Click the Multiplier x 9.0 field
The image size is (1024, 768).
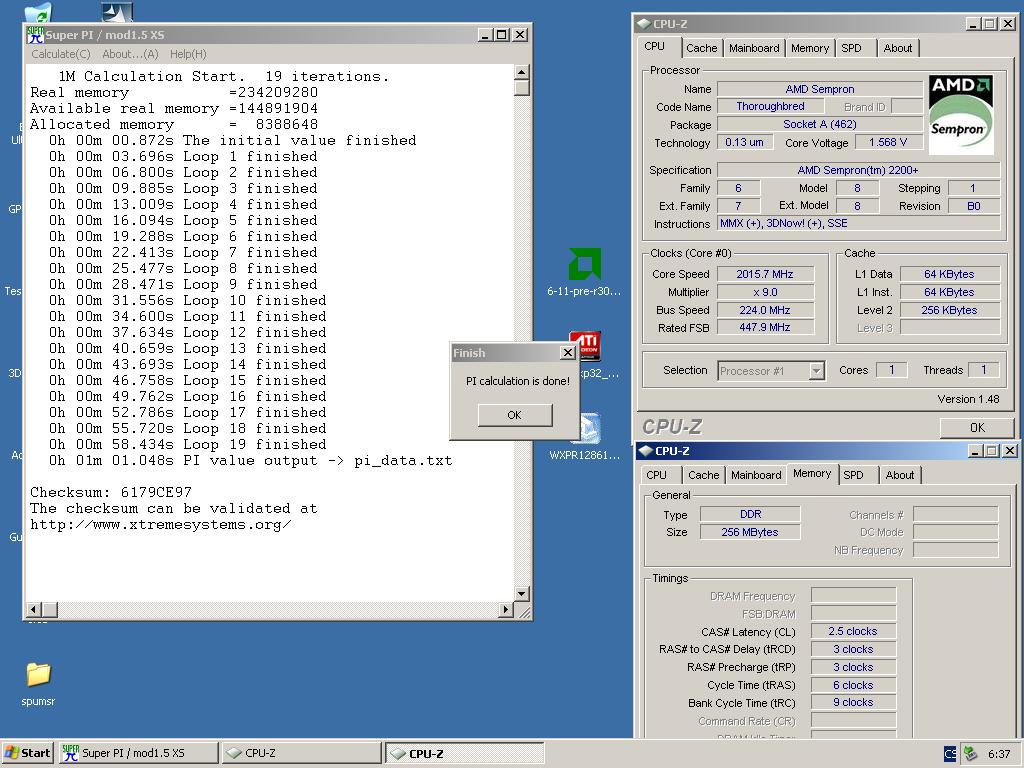tap(765, 292)
